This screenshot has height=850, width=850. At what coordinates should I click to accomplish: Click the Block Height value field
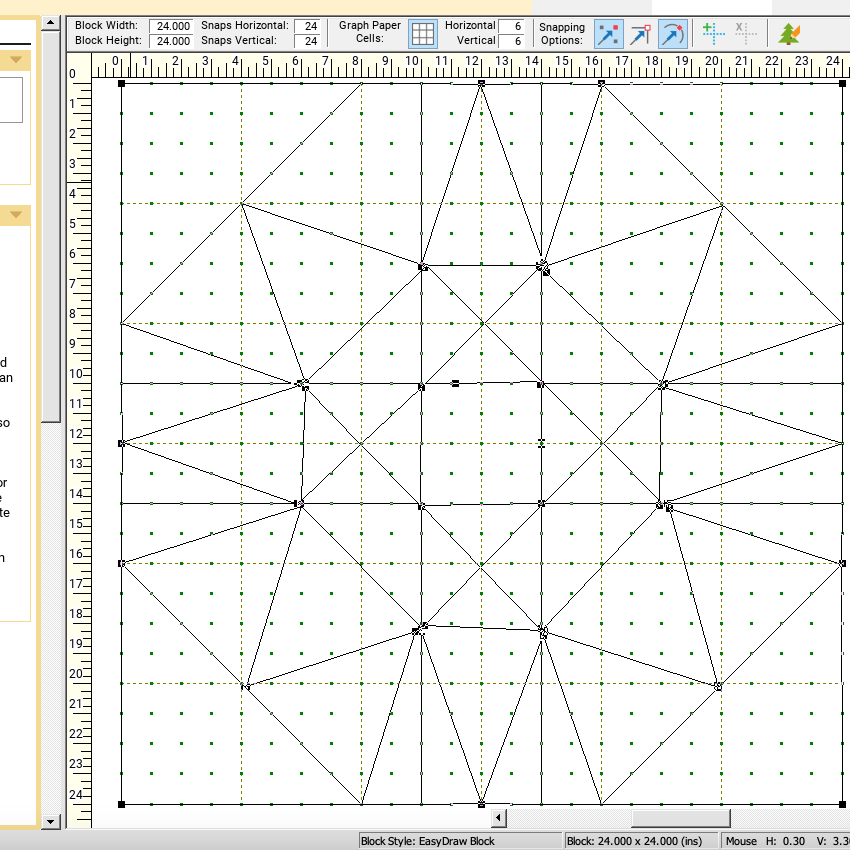point(172,41)
